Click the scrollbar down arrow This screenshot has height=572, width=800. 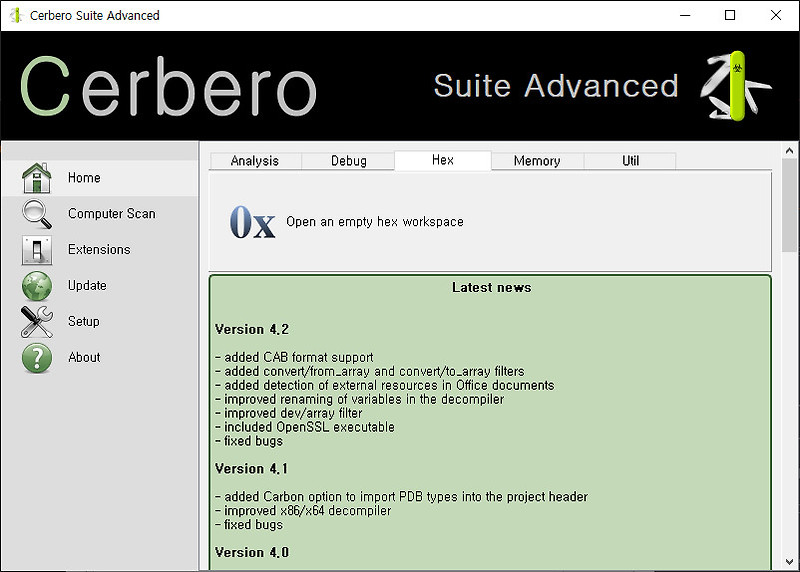coord(789,562)
